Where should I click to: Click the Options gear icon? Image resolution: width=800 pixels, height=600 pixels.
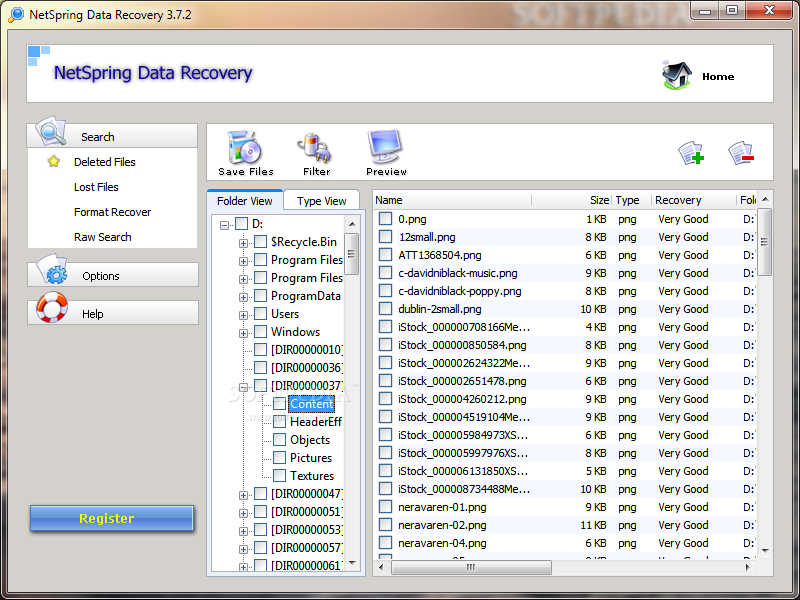52,269
